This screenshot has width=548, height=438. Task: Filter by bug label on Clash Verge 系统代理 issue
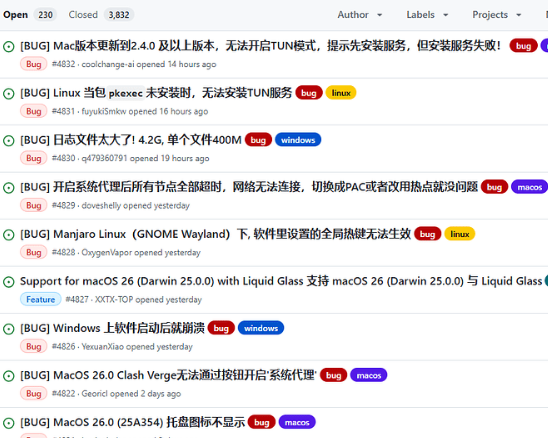pos(333,375)
